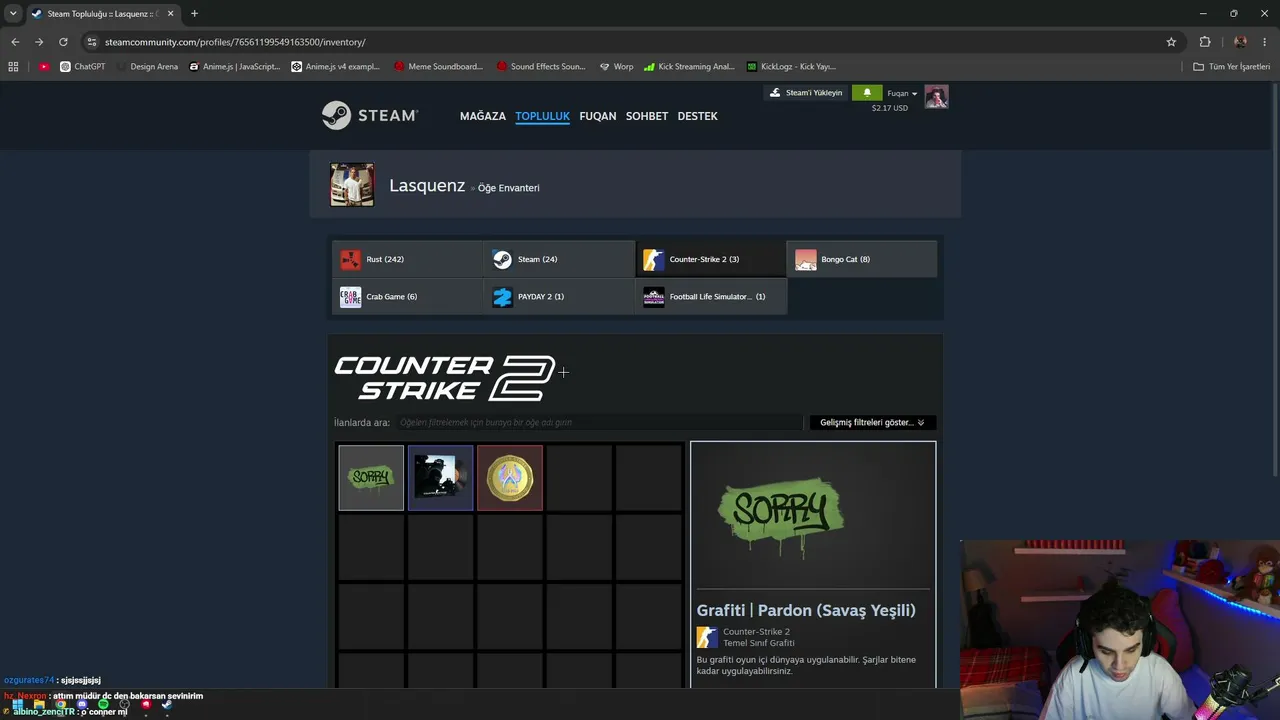Open the KickLogz bookmark
This screenshot has height=720, width=1280.
[x=791, y=67]
